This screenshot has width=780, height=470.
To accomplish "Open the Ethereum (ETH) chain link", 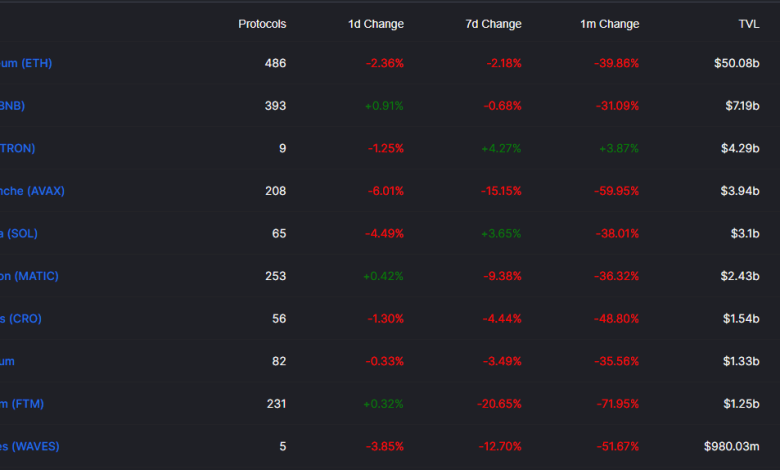I will coord(26,63).
